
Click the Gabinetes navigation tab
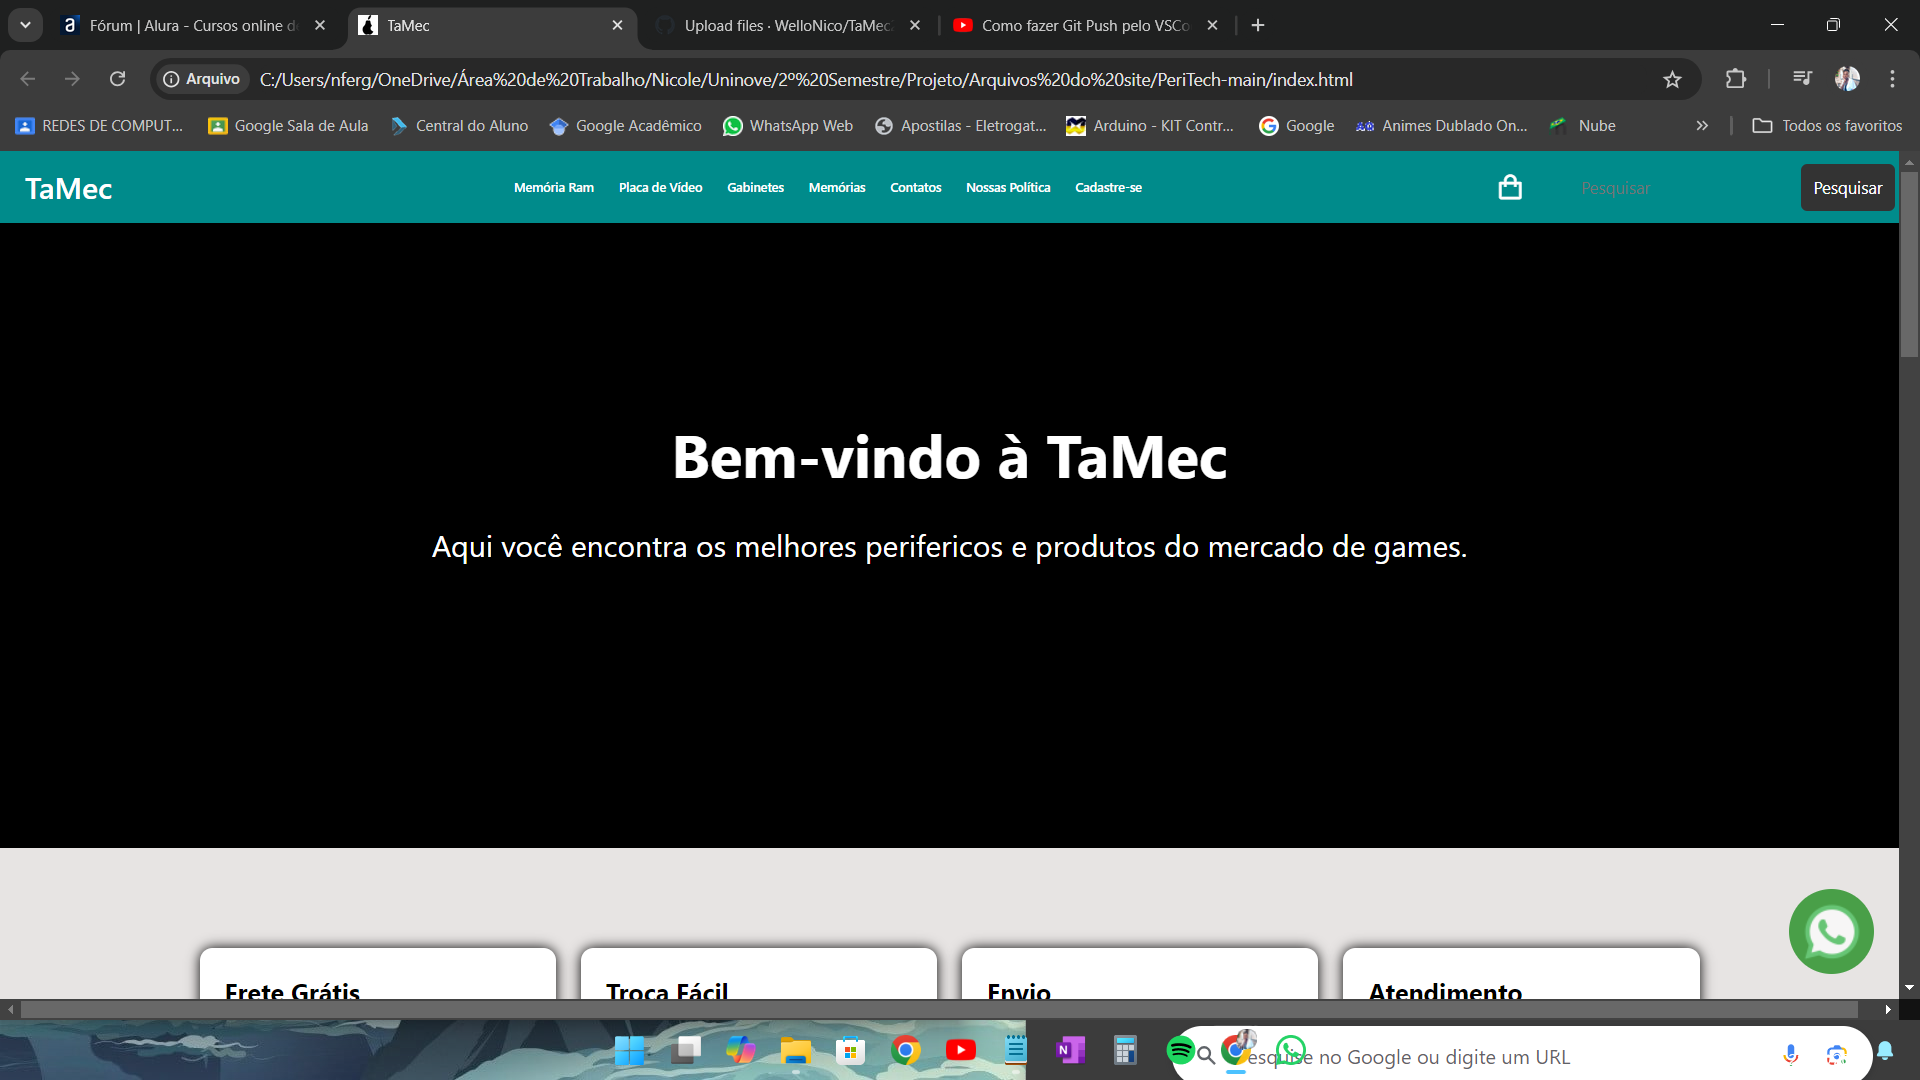(756, 187)
